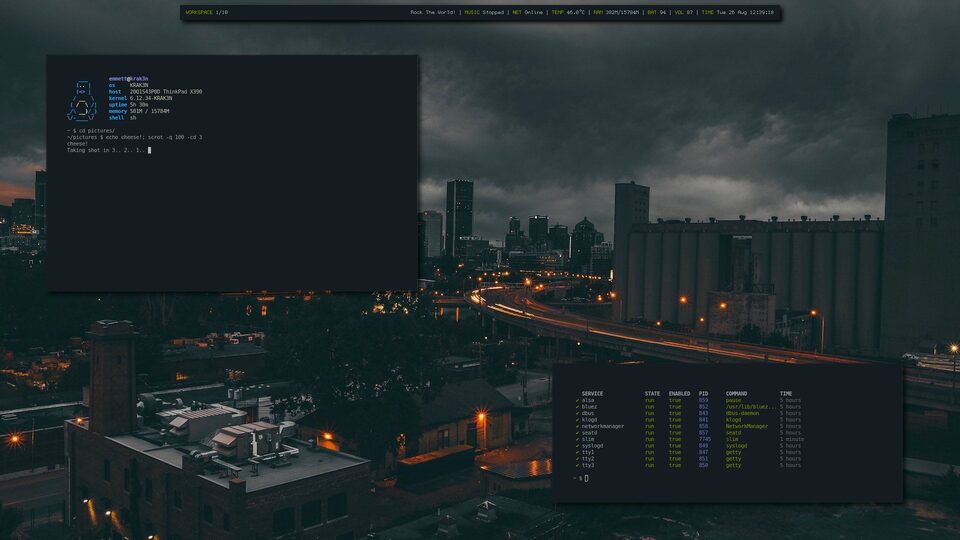Click the SERVICE column header
This screenshot has height=540, width=960.
point(592,394)
